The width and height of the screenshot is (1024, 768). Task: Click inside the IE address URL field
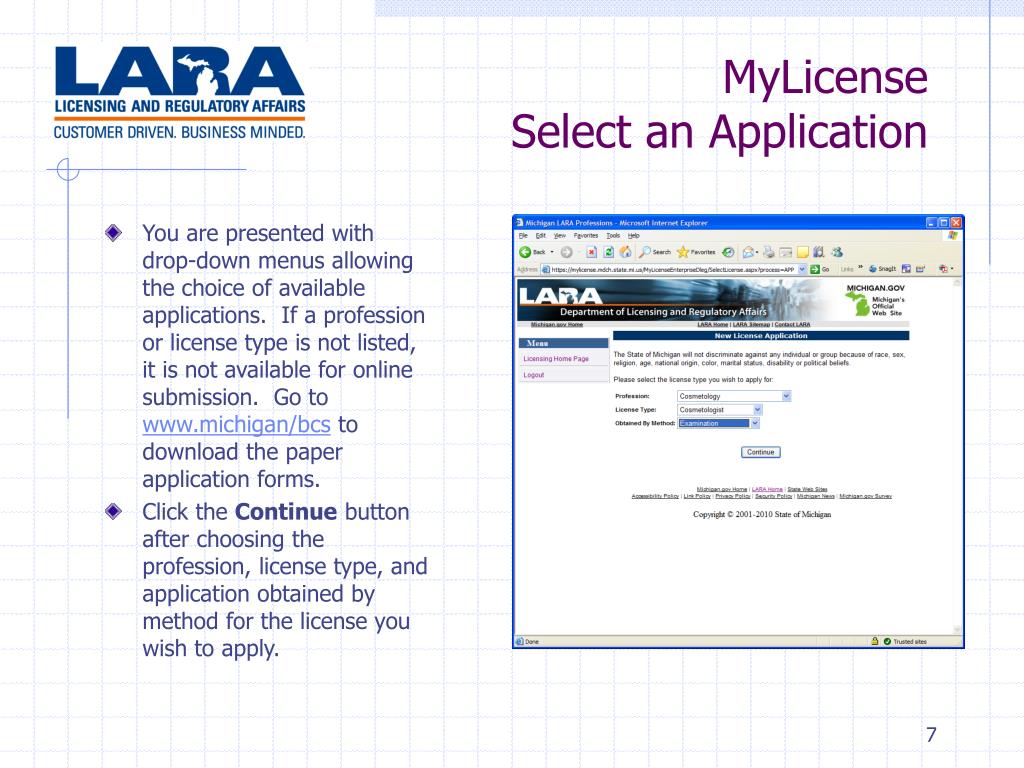(673, 269)
